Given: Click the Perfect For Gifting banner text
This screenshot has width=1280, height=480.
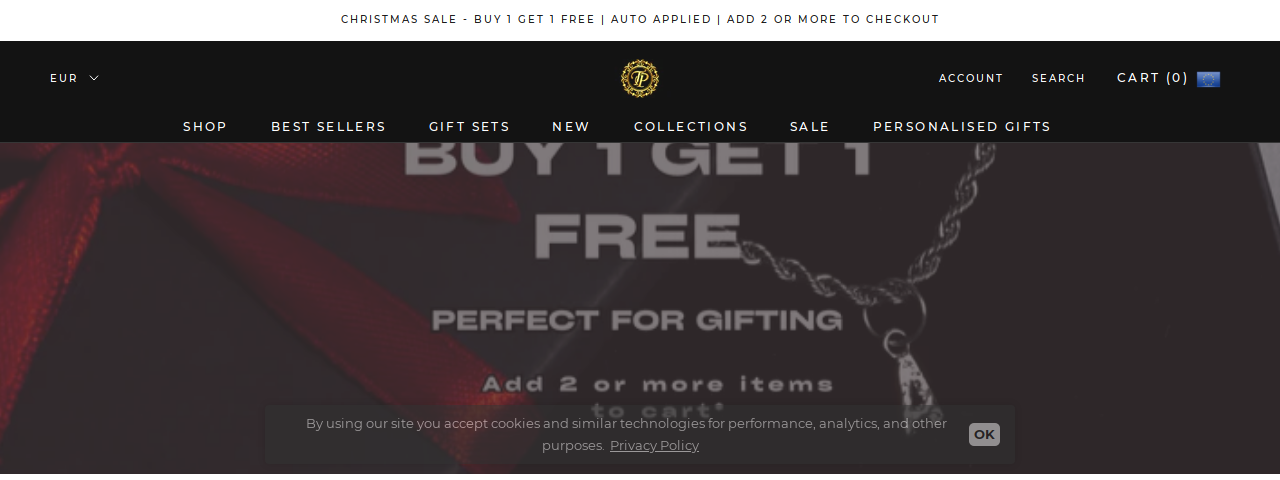Looking at the screenshot, I should tap(637, 320).
